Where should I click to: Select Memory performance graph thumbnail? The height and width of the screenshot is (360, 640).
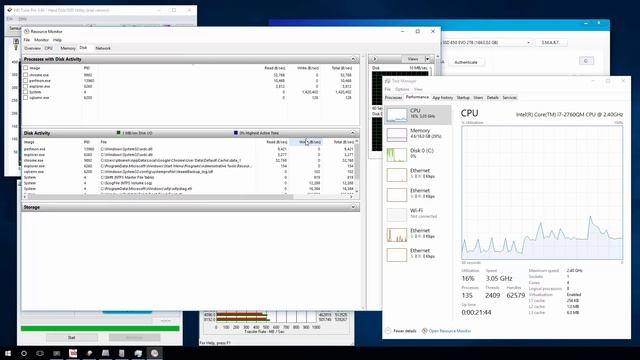point(397,135)
